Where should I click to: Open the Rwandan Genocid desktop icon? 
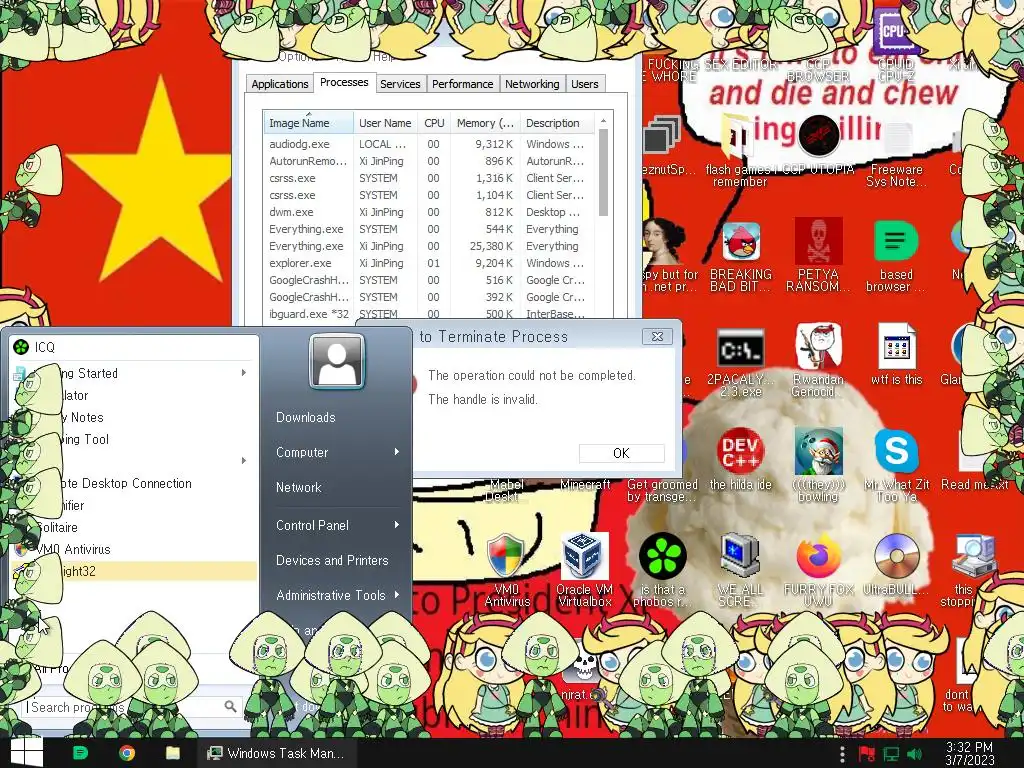pos(818,347)
